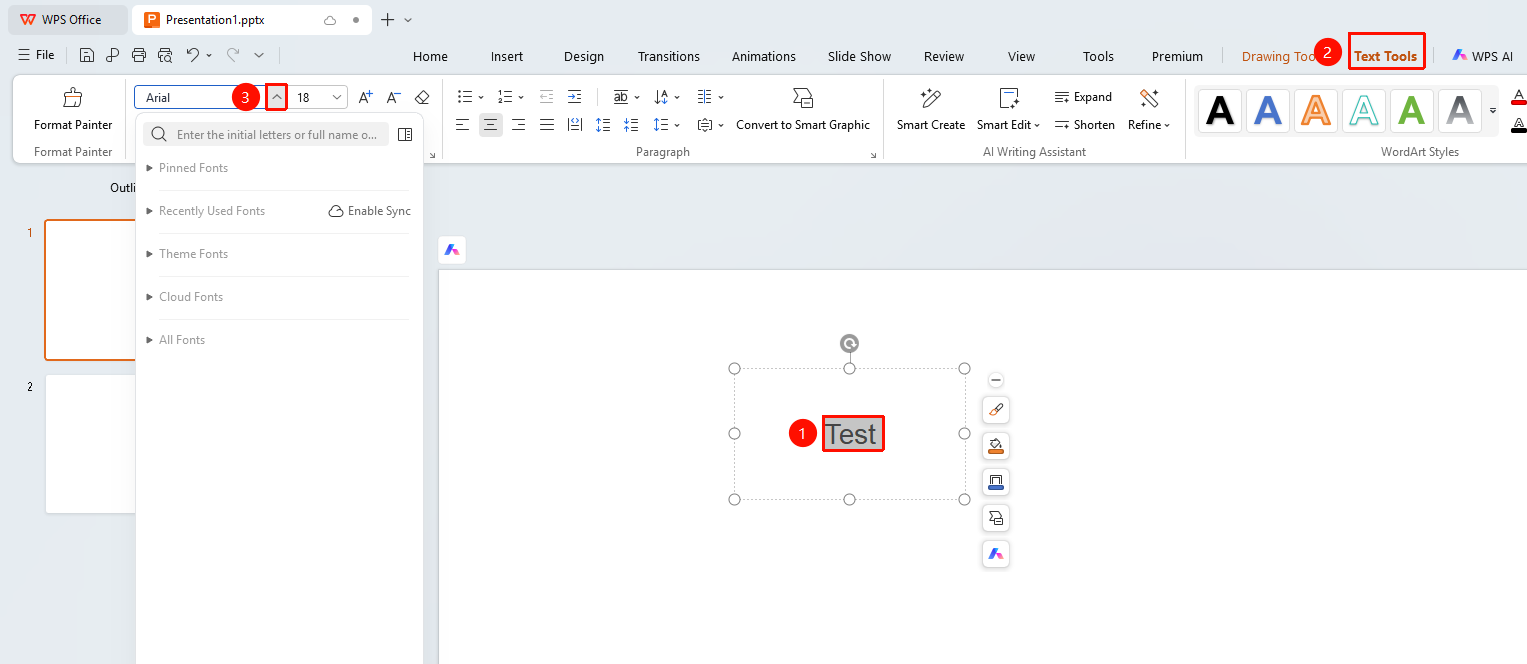1527x664 pixels.
Task: Click the Save icon in quick access toolbar
Action: tap(87, 55)
